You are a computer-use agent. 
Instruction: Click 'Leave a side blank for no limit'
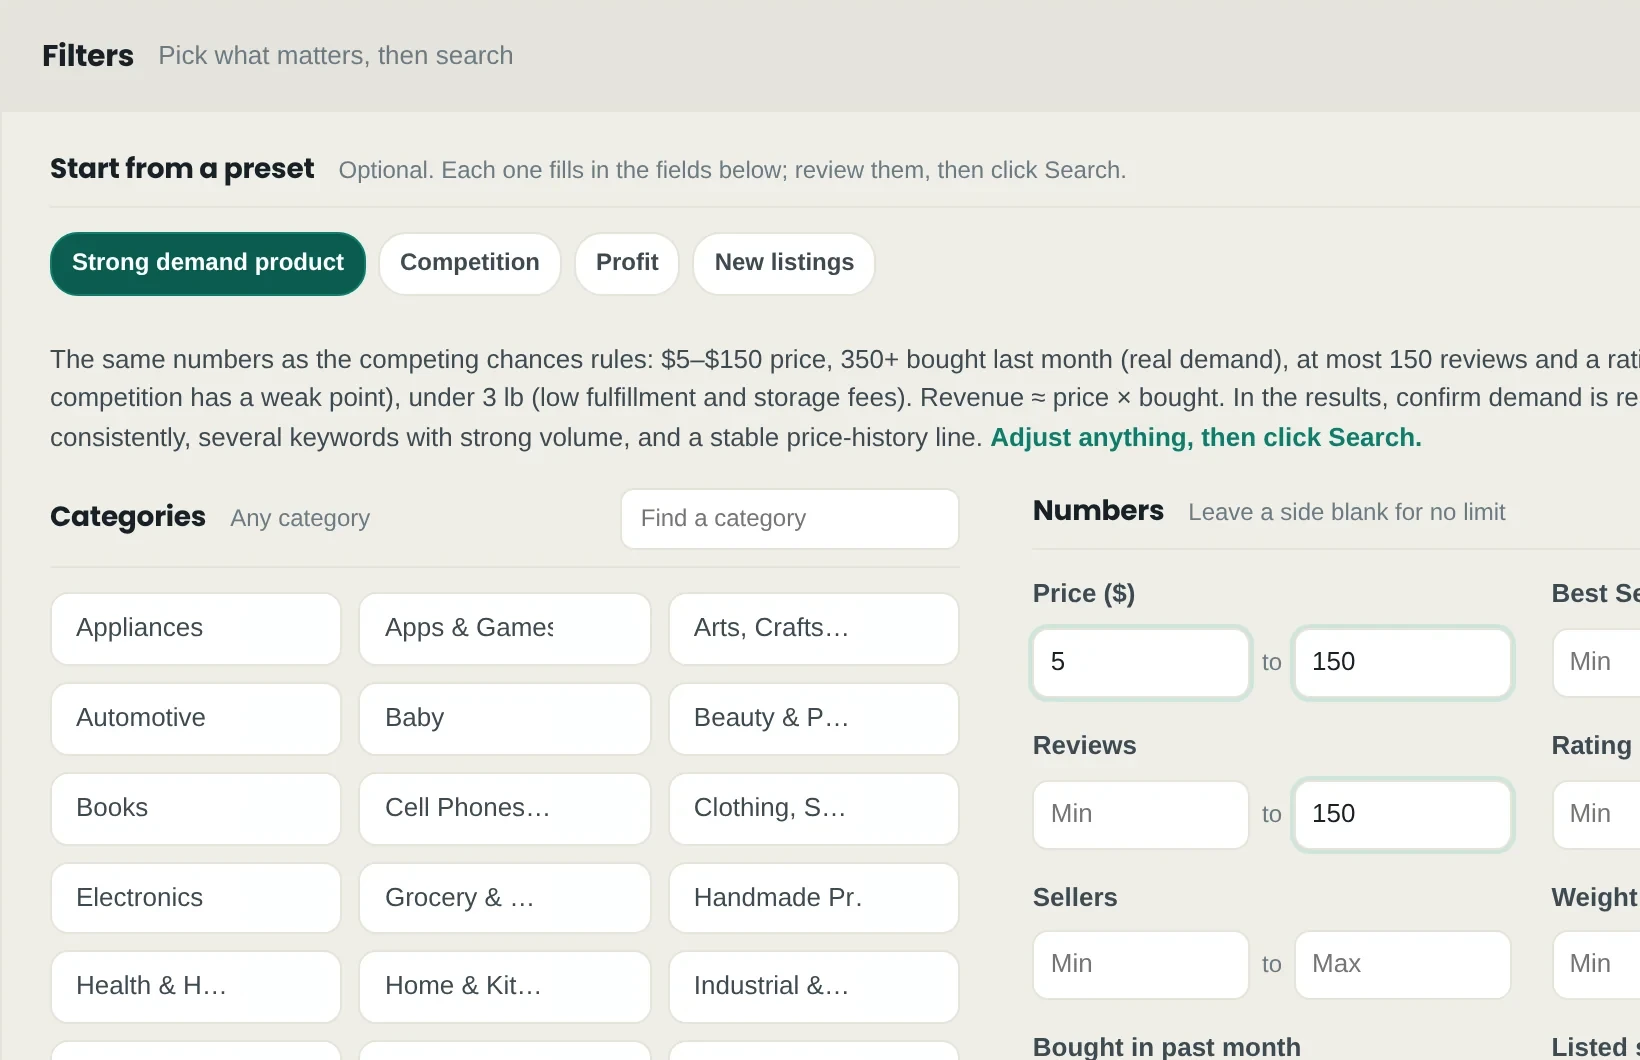[1347, 512]
